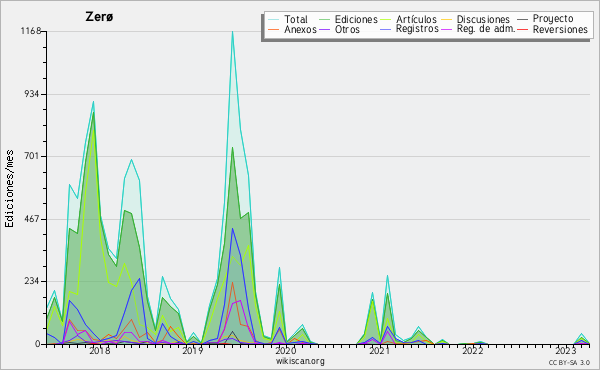
Task: Click the y-axis value 467
Action: (33, 219)
